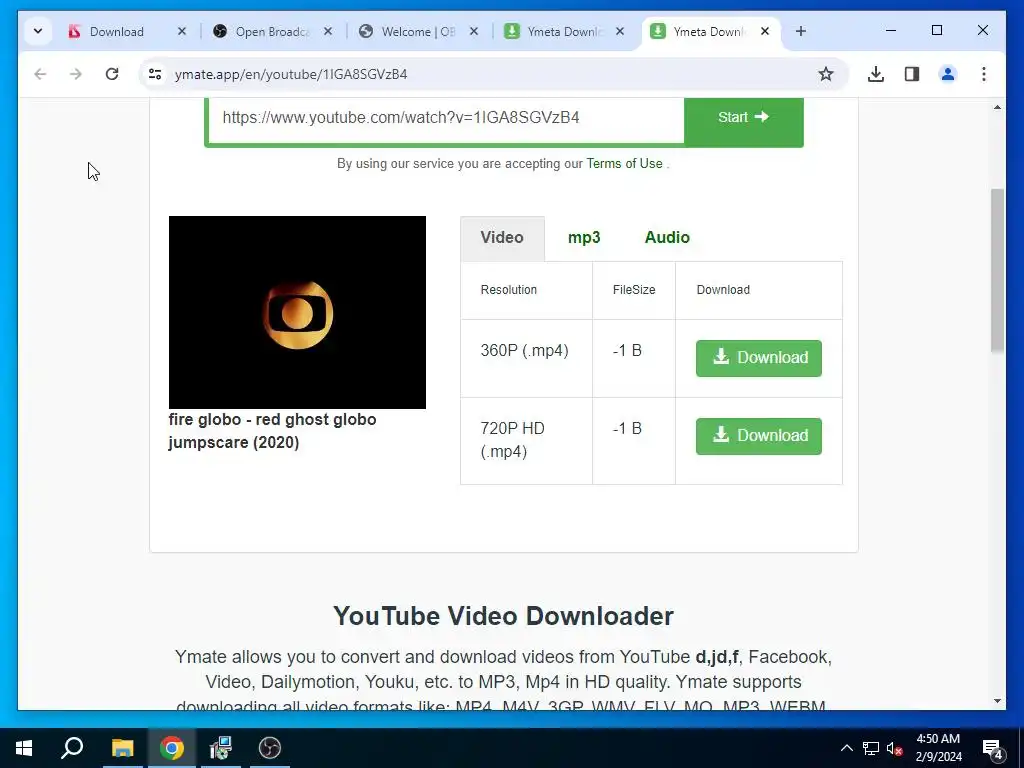Select the Video tab
Screen dimensions: 1024x768
pos(502,238)
